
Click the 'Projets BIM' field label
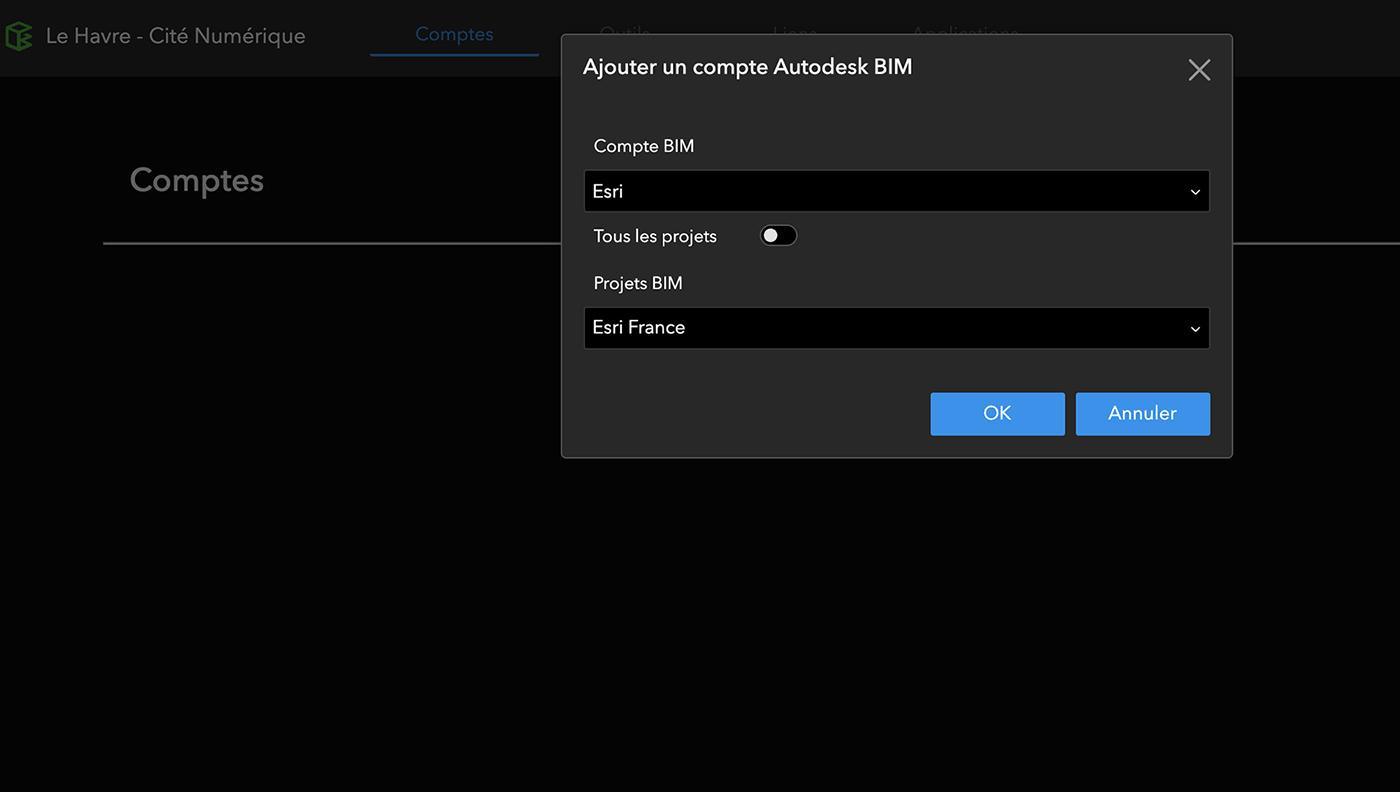[x=638, y=283]
